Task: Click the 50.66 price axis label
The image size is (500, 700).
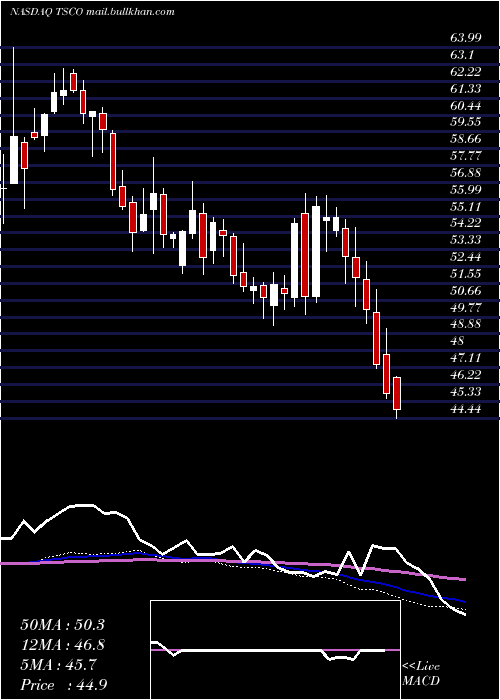Action: coord(466,291)
